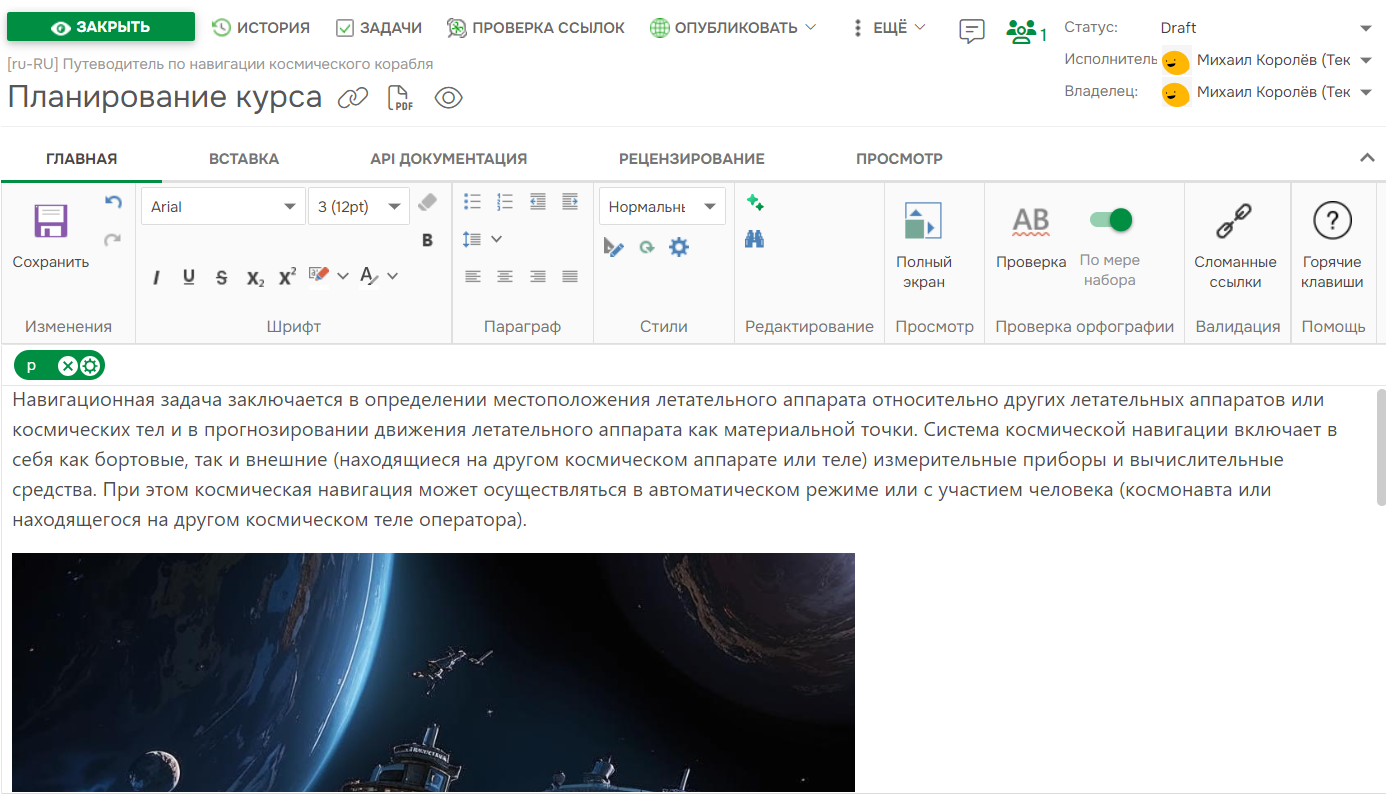Apply strikethrough formatting
This screenshot has width=1386, height=794.
(x=221, y=277)
